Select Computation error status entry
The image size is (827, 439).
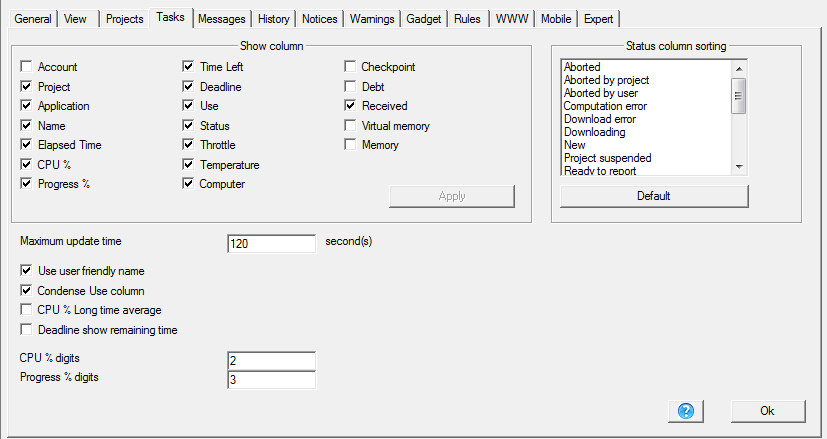pyautogui.click(x=605, y=106)
